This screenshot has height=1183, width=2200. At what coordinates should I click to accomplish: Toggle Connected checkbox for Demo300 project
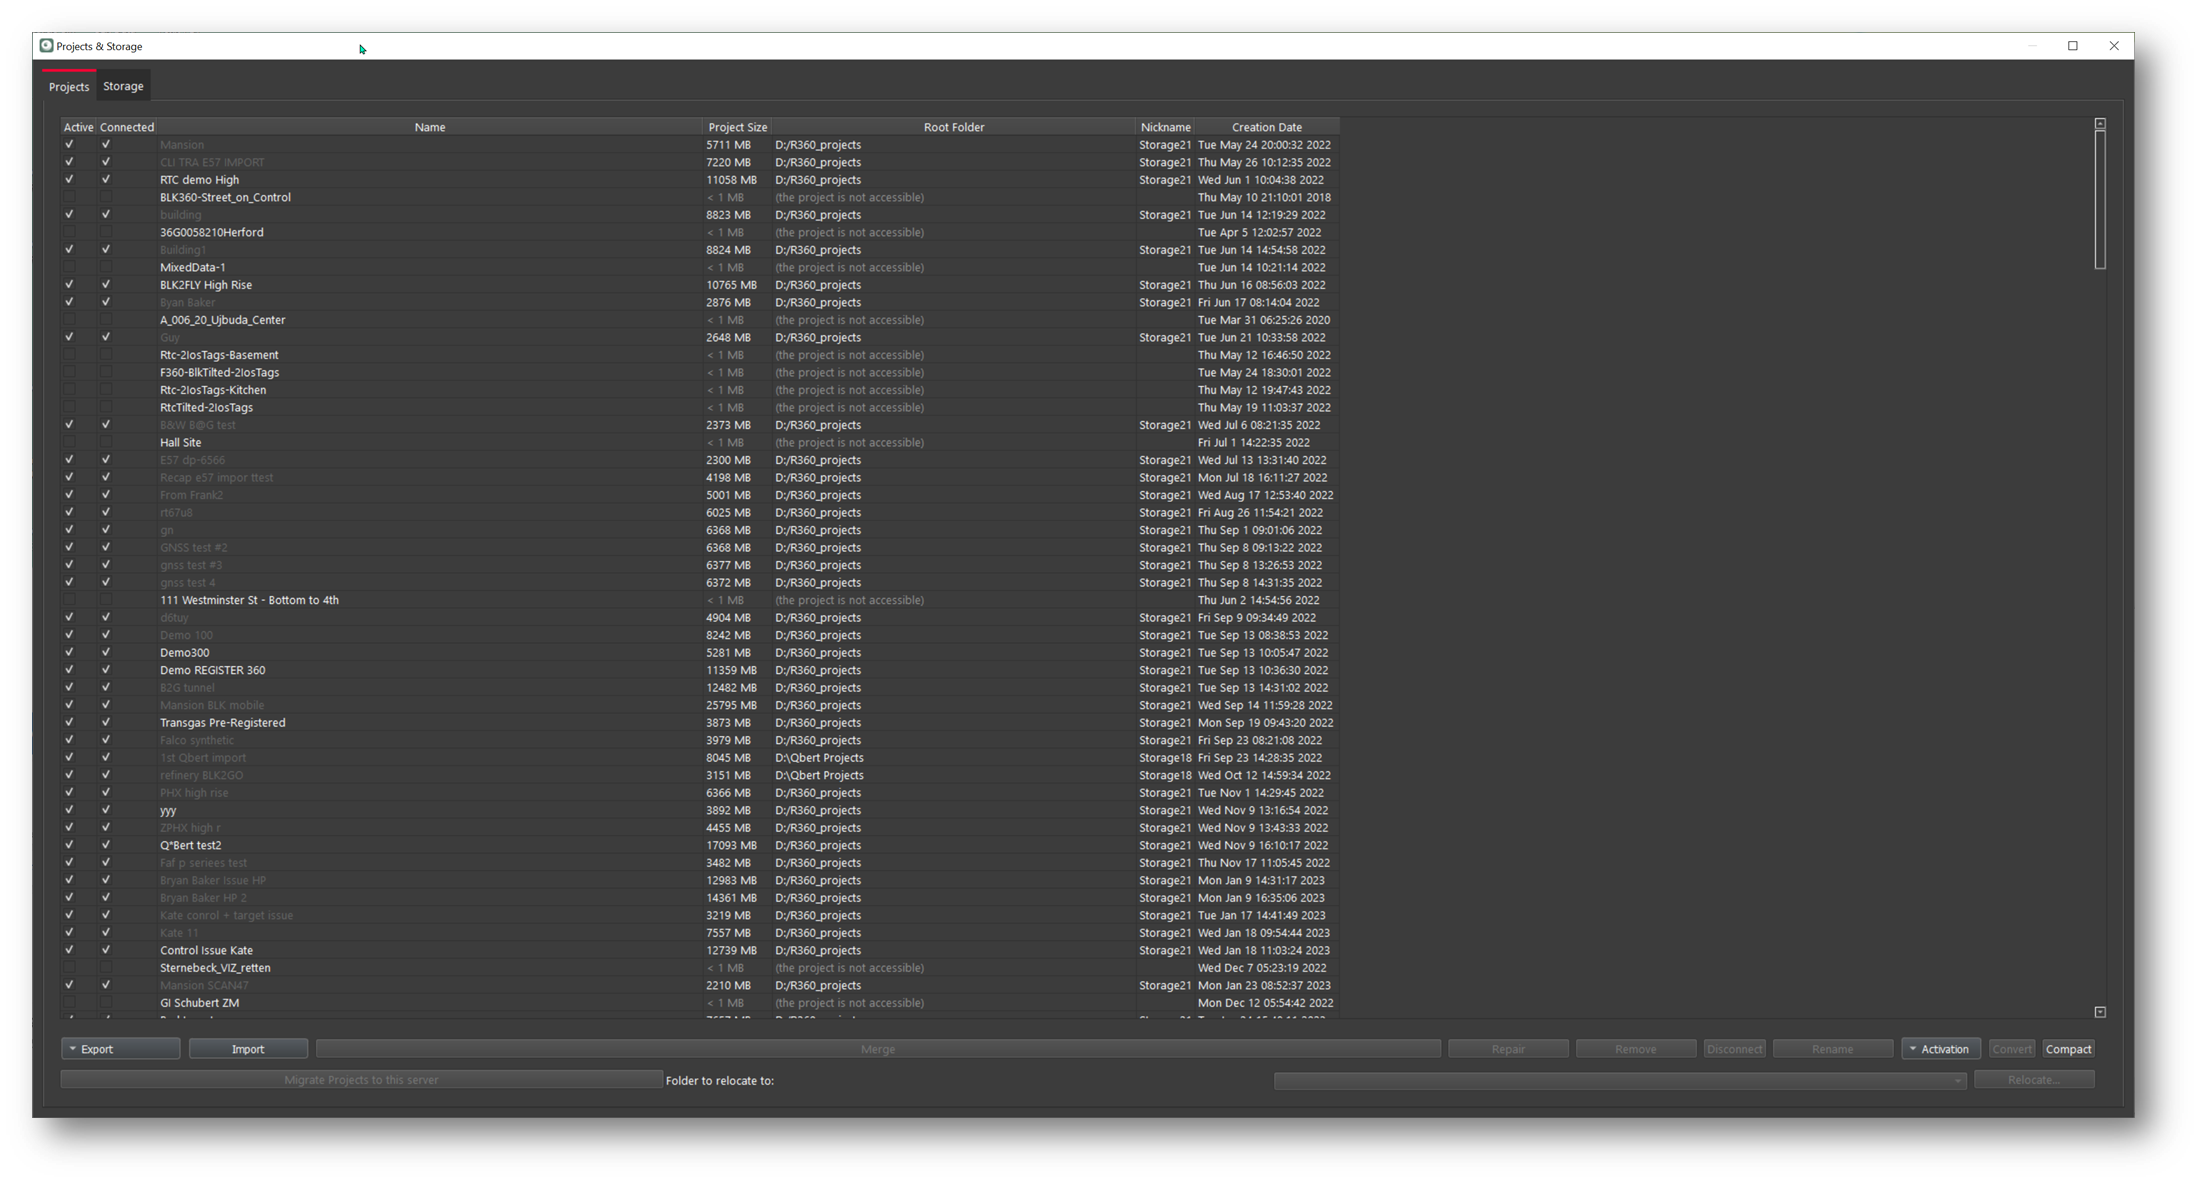(x=106, y=653)
